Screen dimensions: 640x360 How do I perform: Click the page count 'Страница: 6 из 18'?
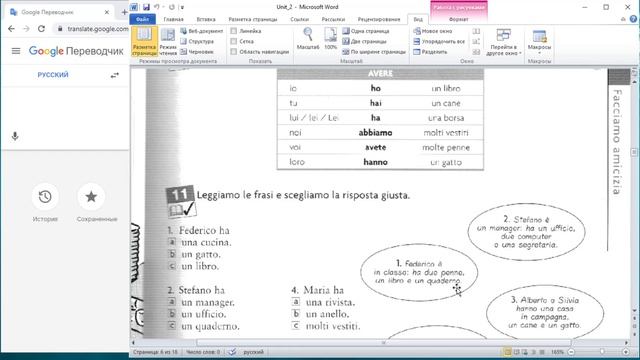click(156, 352)
